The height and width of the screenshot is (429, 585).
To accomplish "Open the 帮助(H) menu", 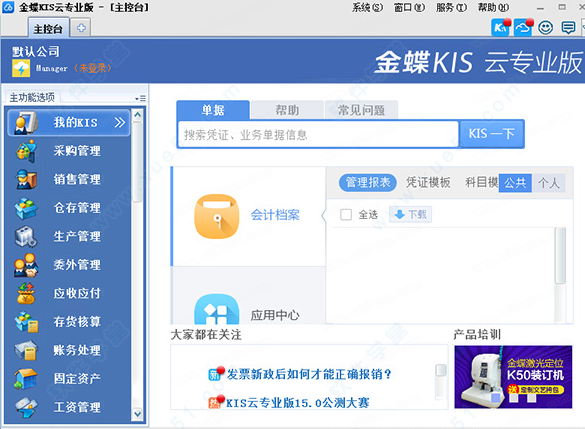I will coord(493,7).
